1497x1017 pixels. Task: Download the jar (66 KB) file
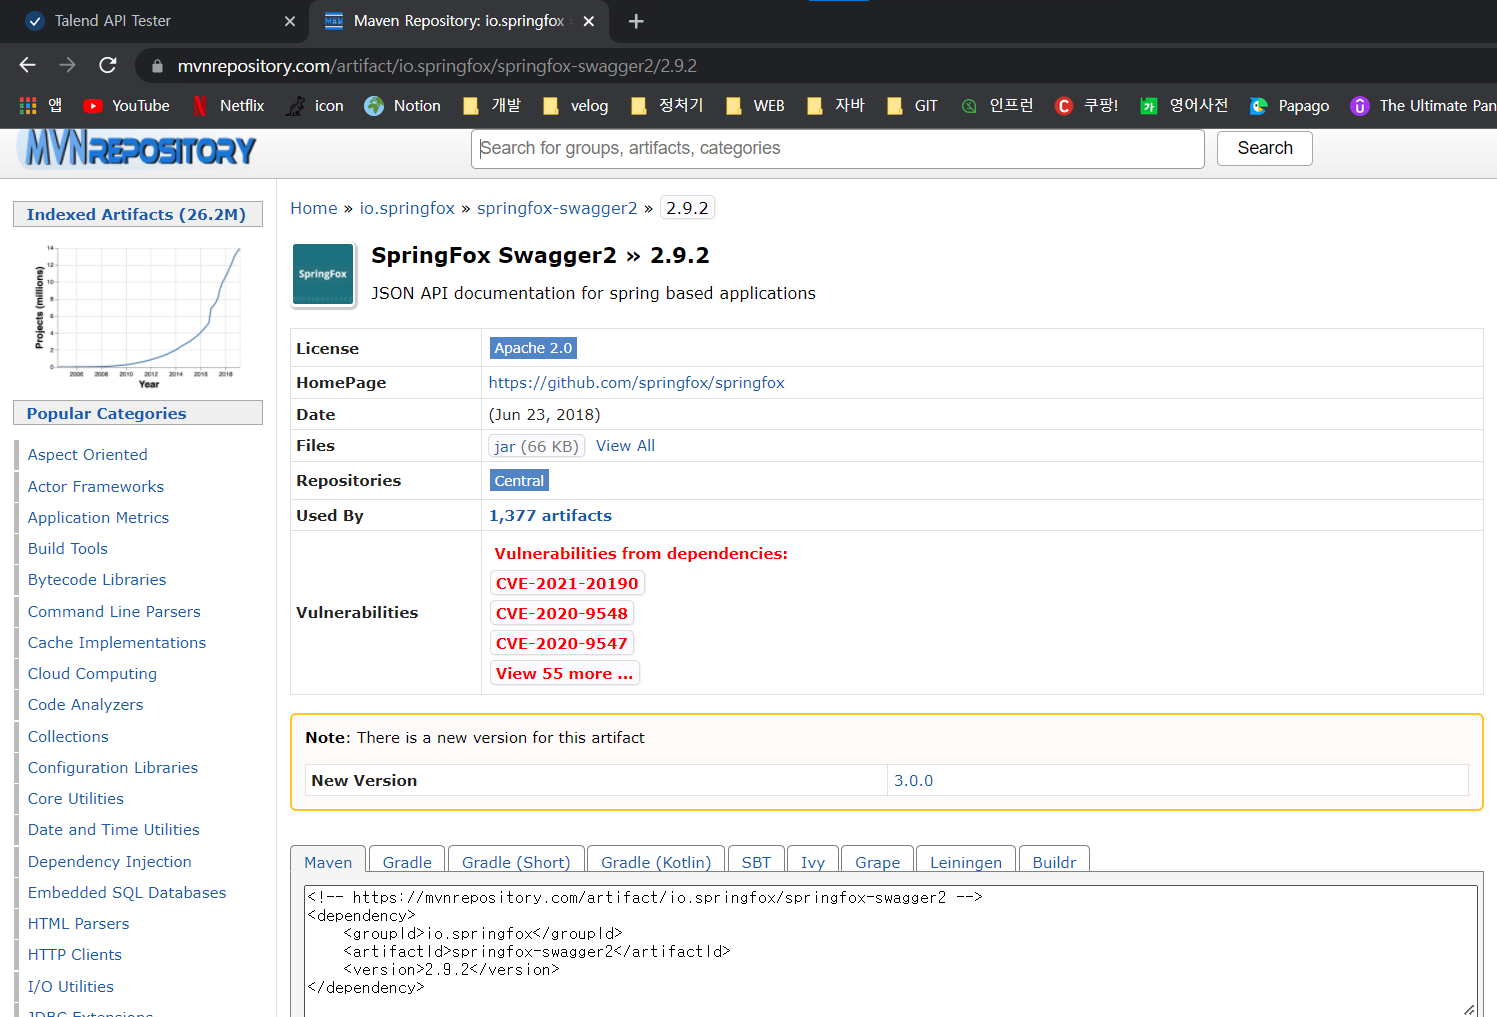click(x=536, y=446)
